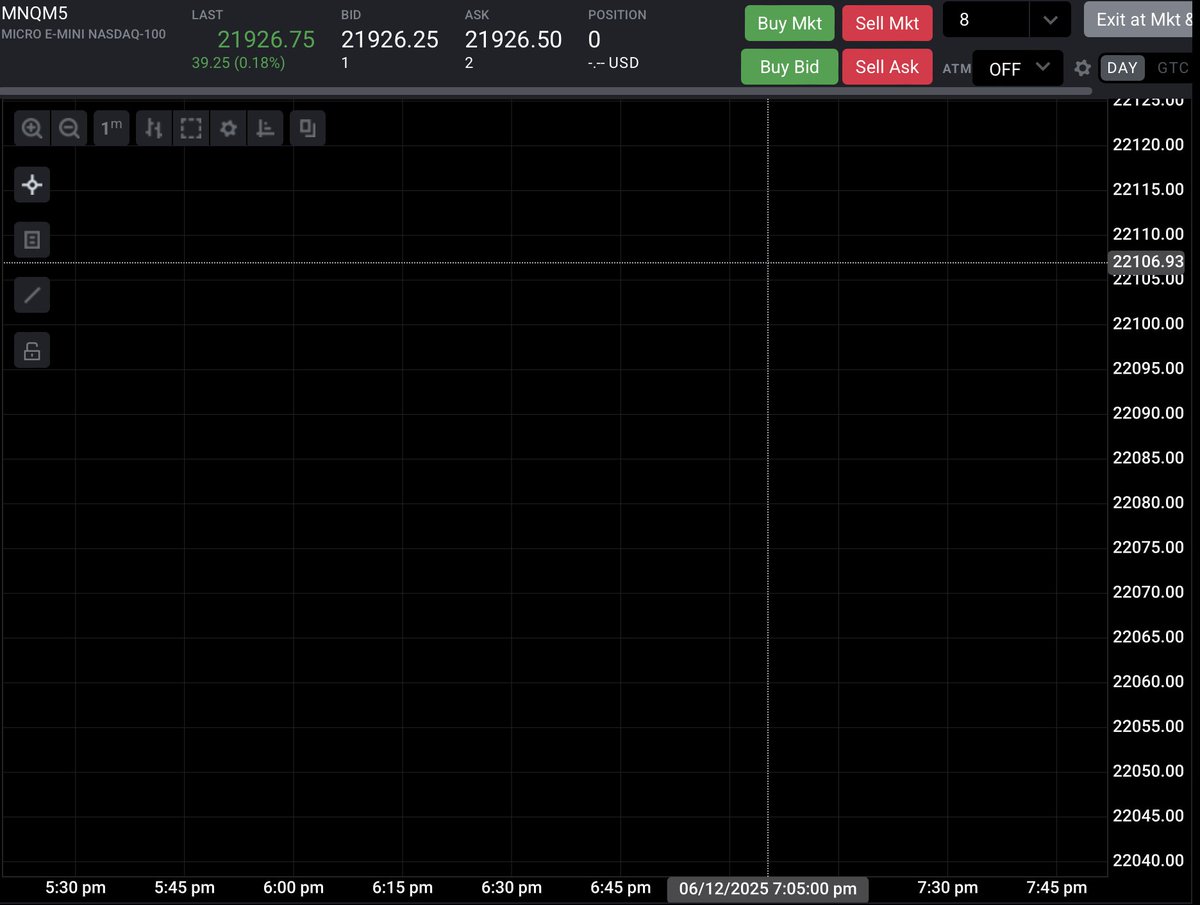Click the 6:45 pm time axis label
Viewport: 1200px width, 905px height.
621,888
